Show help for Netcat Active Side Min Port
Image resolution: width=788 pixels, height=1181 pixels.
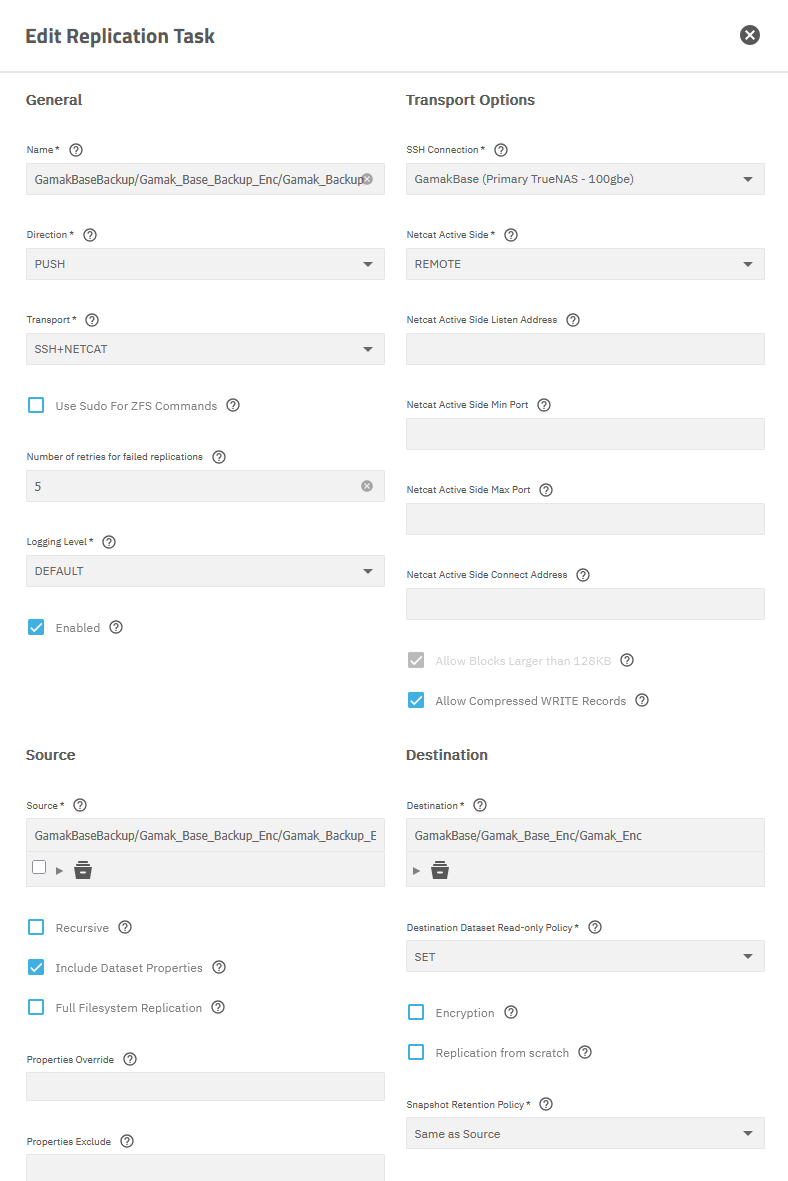point(544,405)
